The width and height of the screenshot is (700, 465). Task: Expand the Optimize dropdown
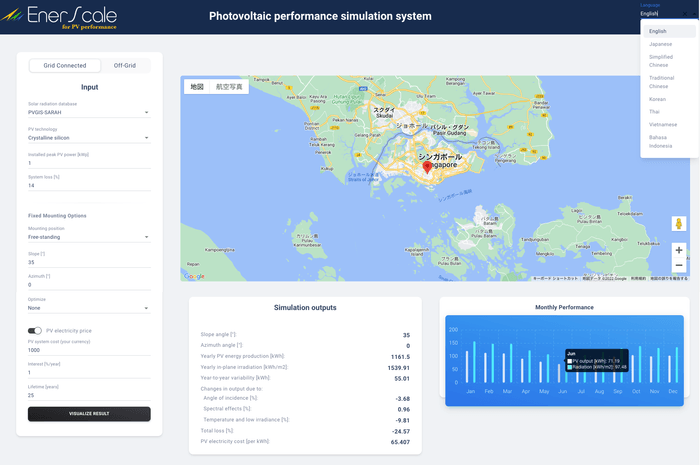click(x=89, y=308)
